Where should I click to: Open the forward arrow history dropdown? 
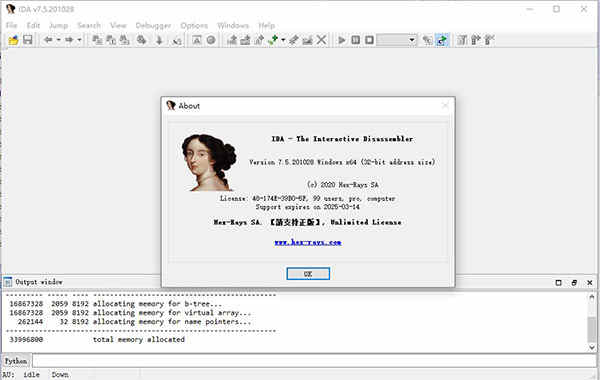[80, 40]
